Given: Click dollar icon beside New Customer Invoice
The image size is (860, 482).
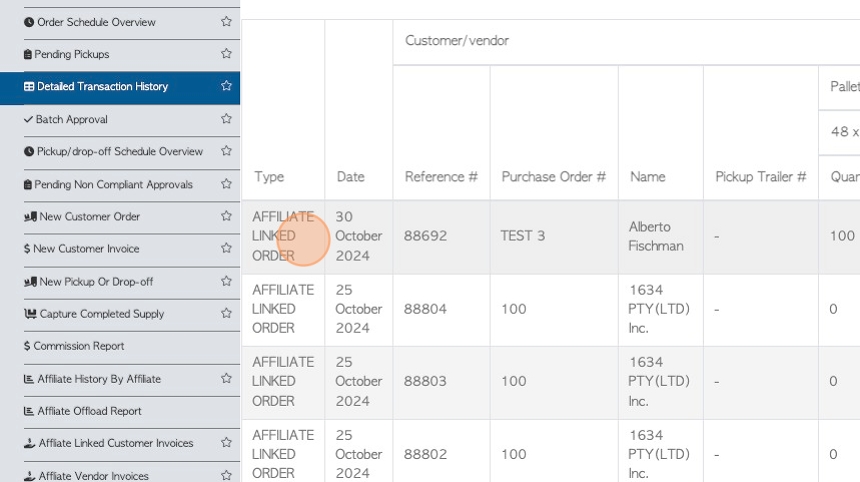Looking at the screenshot, I should click(27, 249).
